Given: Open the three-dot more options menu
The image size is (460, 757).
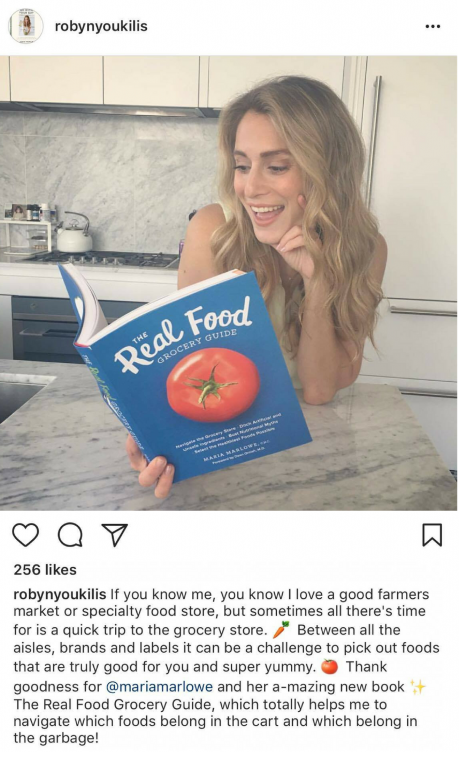Looking at the screenshot, I should coord(432,26).
